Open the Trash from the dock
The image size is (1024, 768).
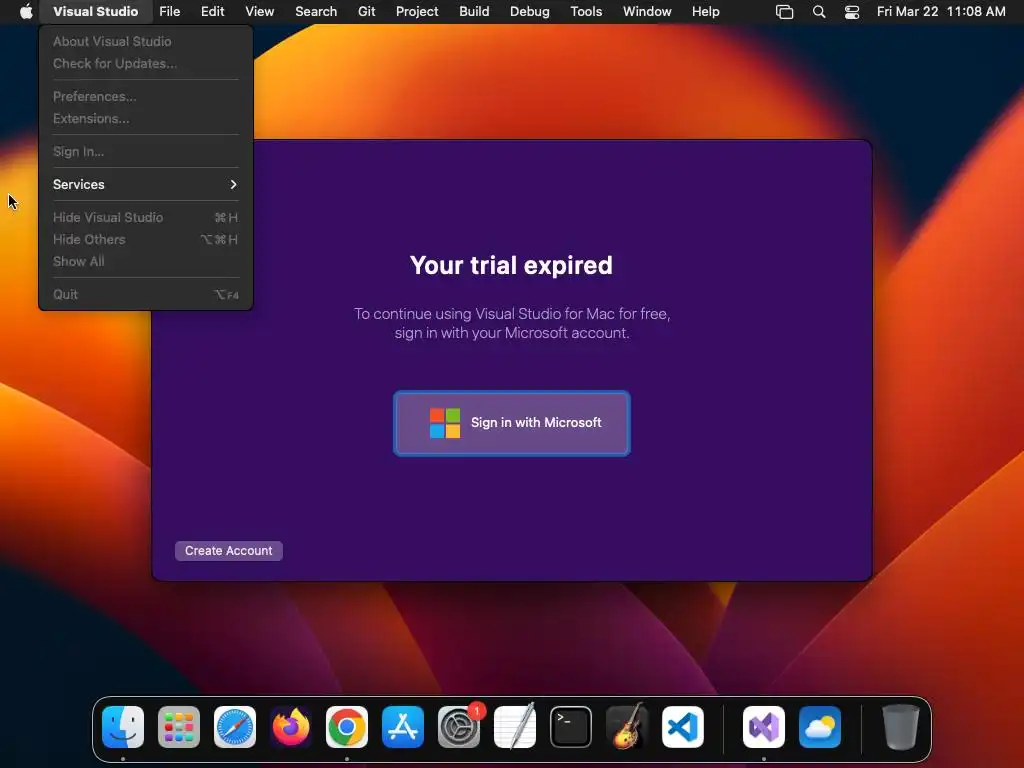[x=901, y=726]
